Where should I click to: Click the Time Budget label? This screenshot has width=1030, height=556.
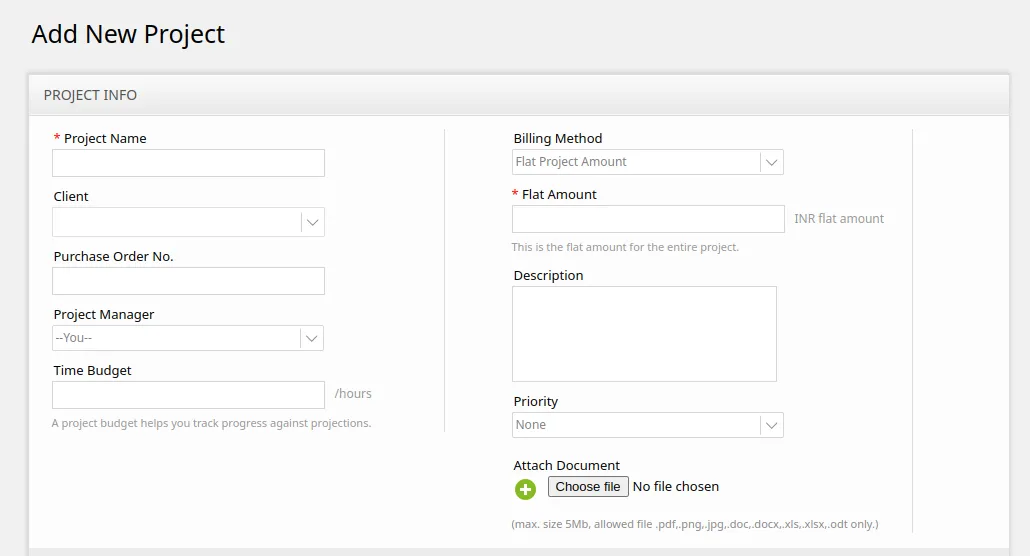(93, 371)
